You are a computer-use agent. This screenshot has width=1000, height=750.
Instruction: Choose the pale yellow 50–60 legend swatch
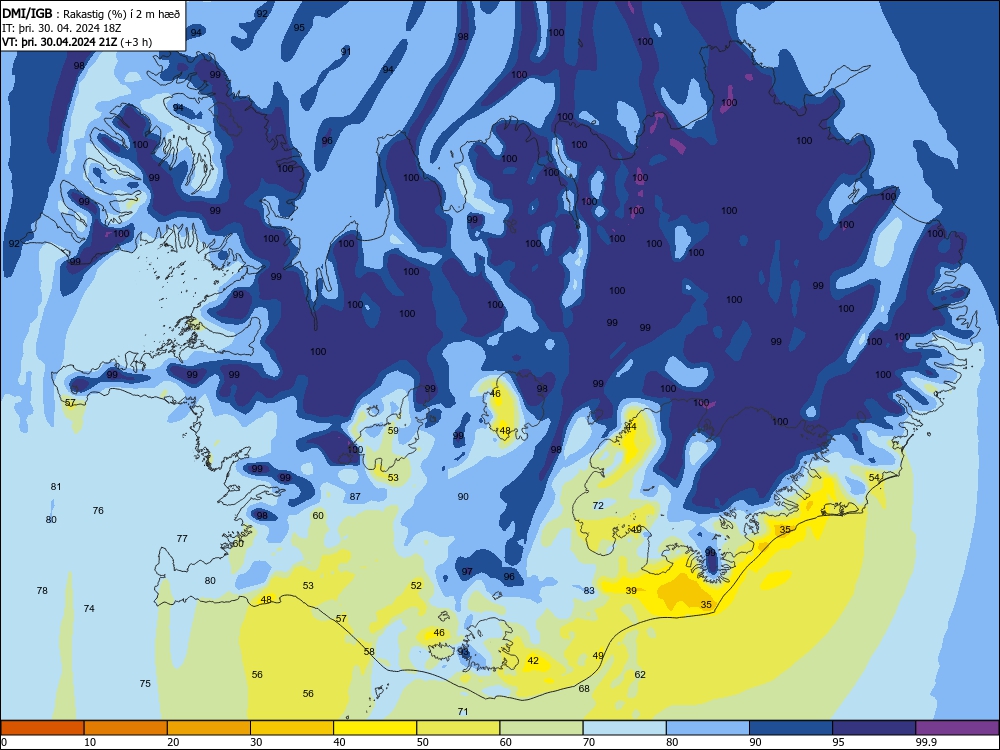pyautogui.click(x=459, y=728)
